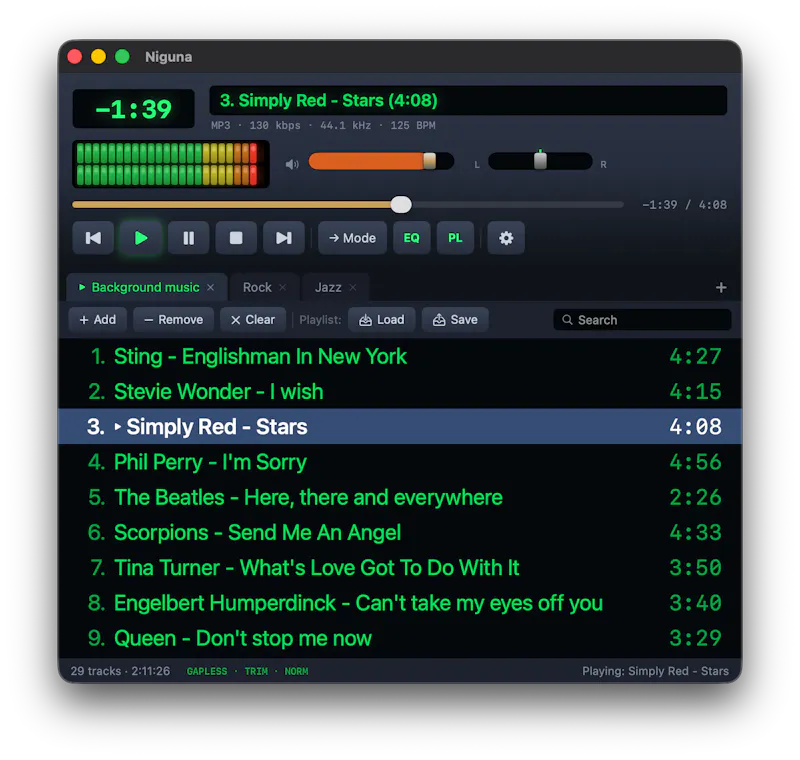Stop playback with the stop icon
Viewport: 800px width, 760px height.
coord(236,238)
